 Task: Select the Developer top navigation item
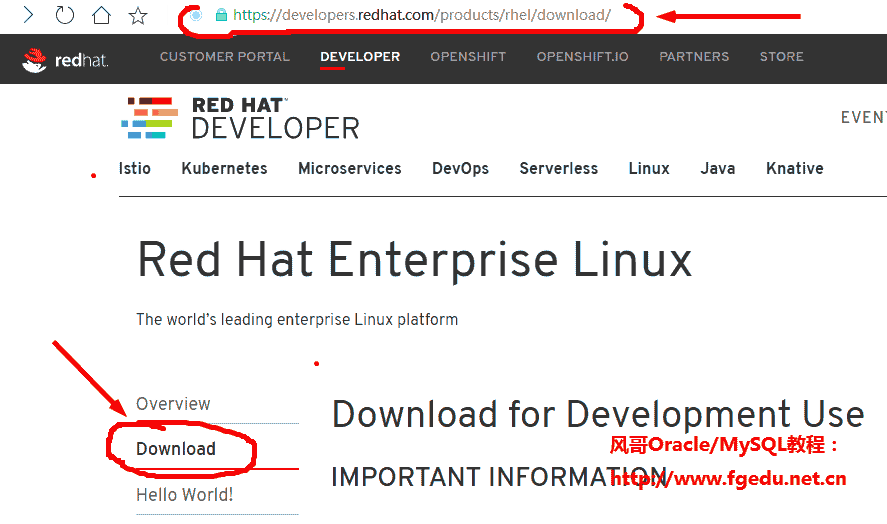click(x=360, y=57)
